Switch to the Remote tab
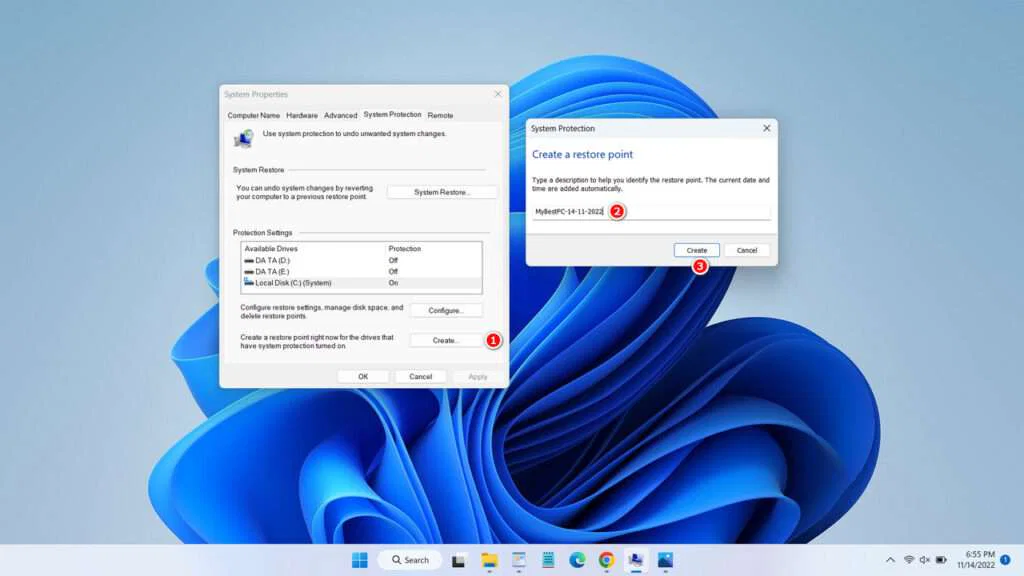This screenshot has width=1024, height=576. pyautogui.click(x=442, y=115)
